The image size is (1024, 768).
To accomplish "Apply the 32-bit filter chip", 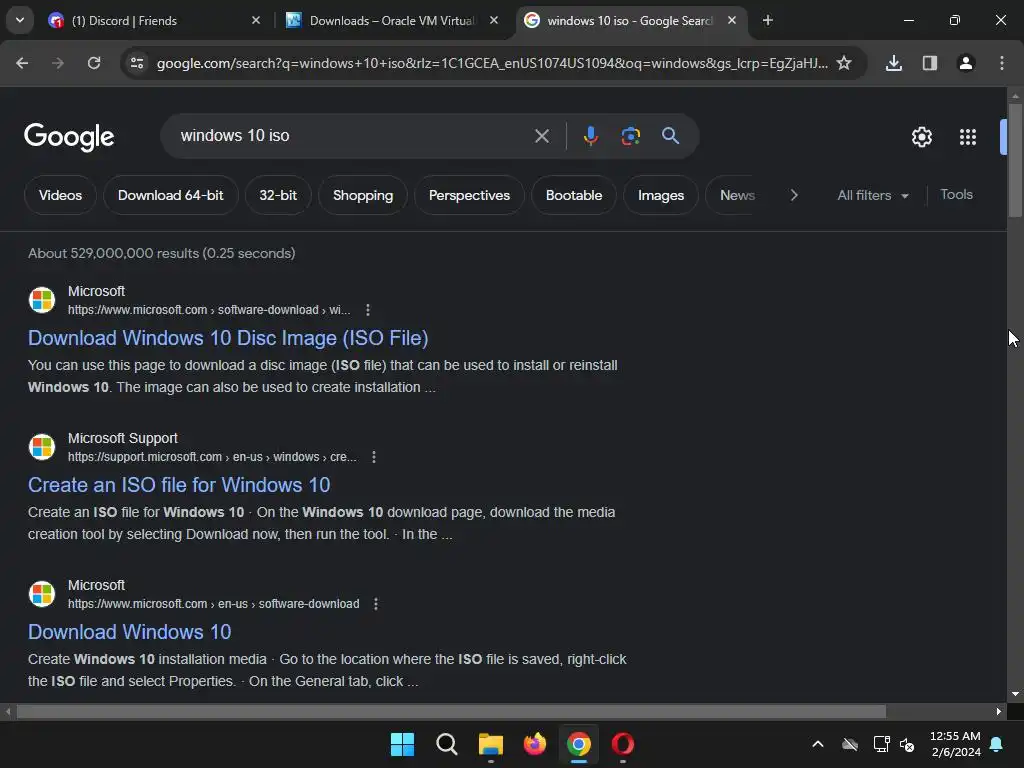I will click(278, 195).
